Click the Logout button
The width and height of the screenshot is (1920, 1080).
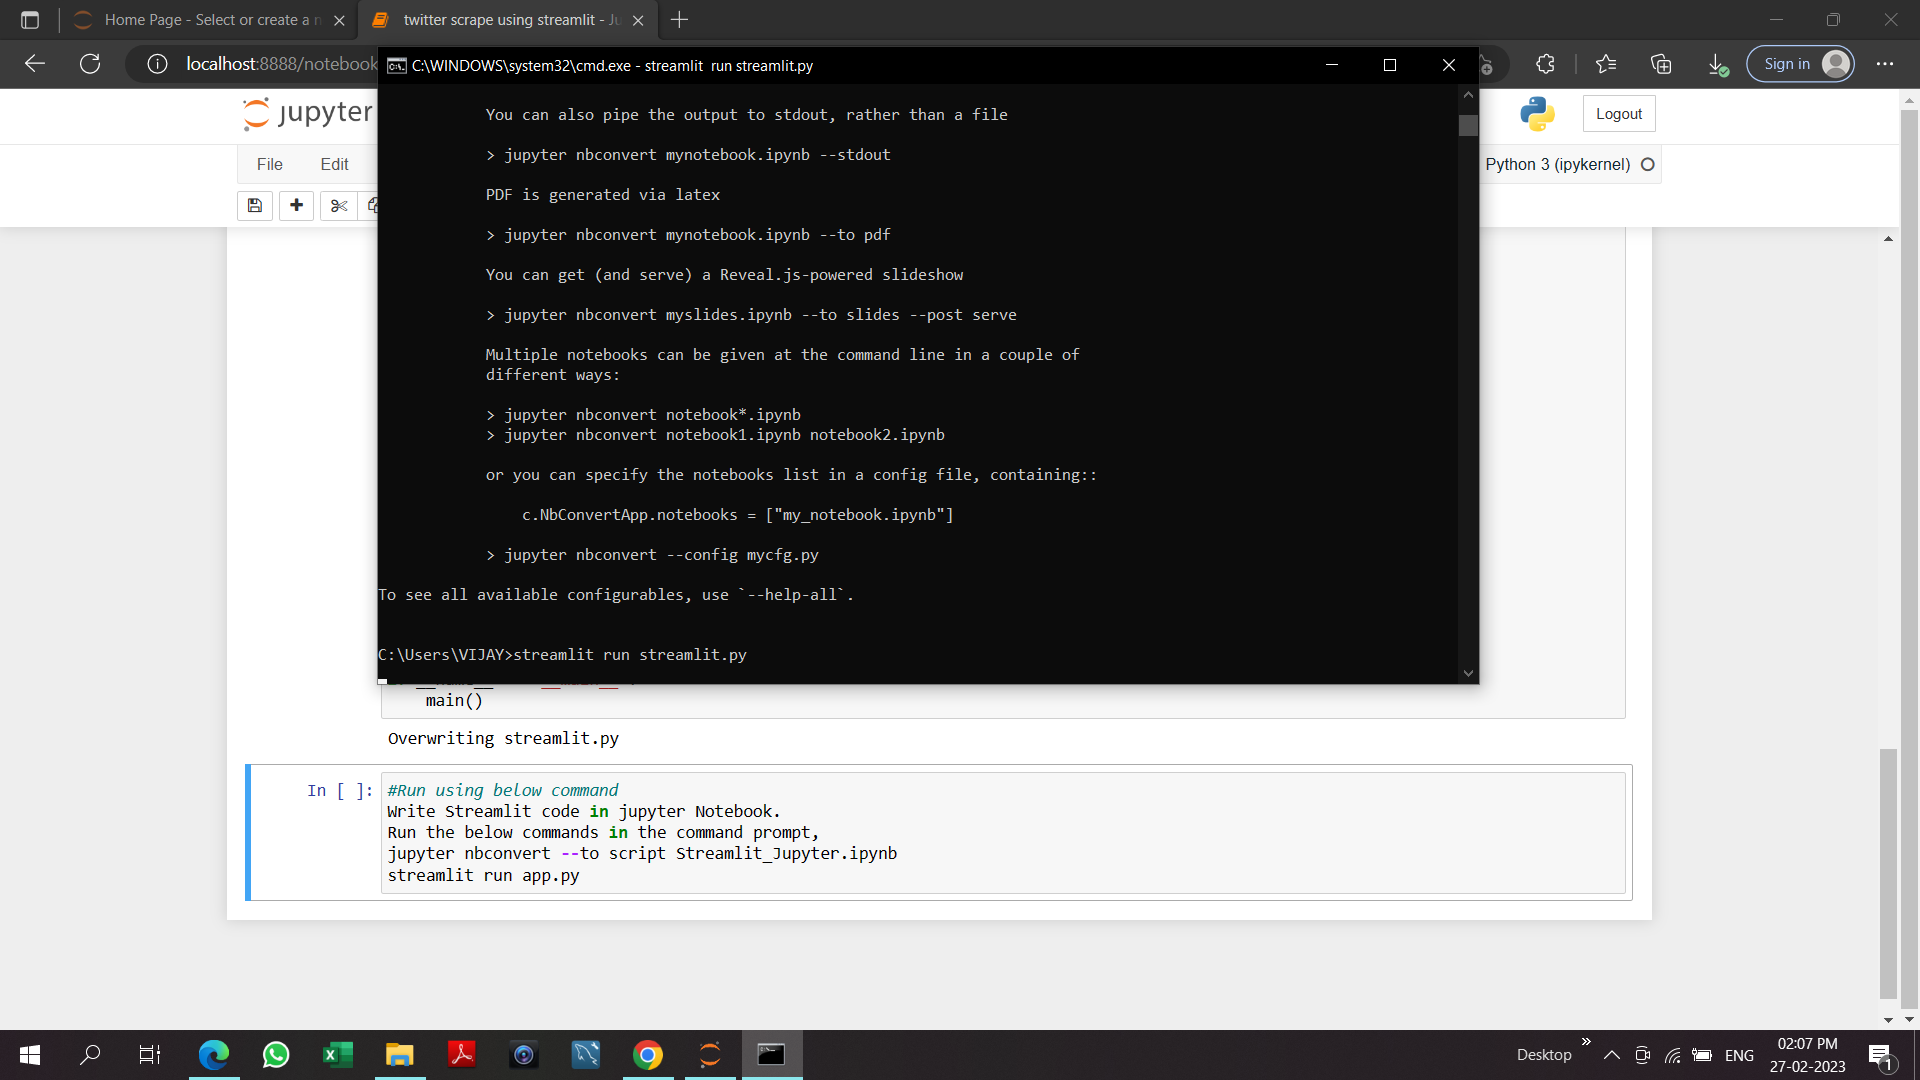(1618, 113)
